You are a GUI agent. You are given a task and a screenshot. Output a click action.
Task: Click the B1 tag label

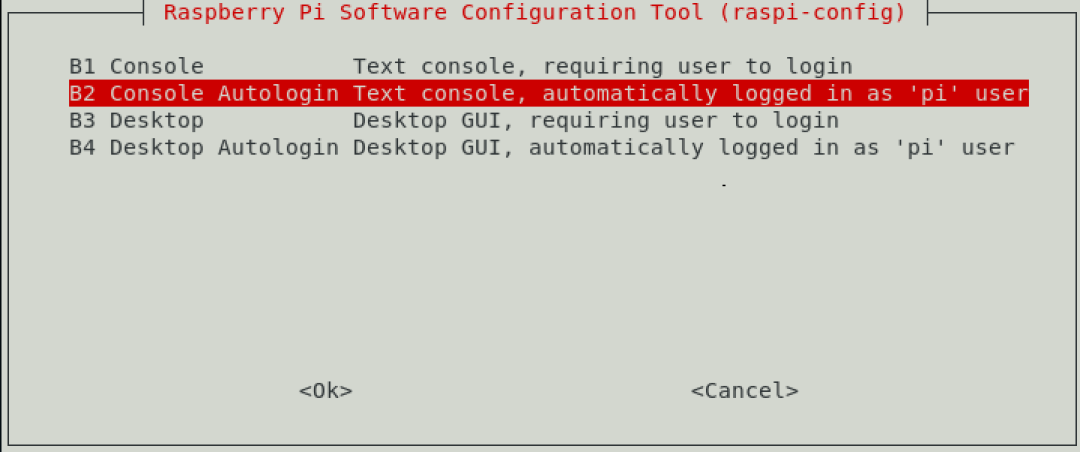point(83,67)
